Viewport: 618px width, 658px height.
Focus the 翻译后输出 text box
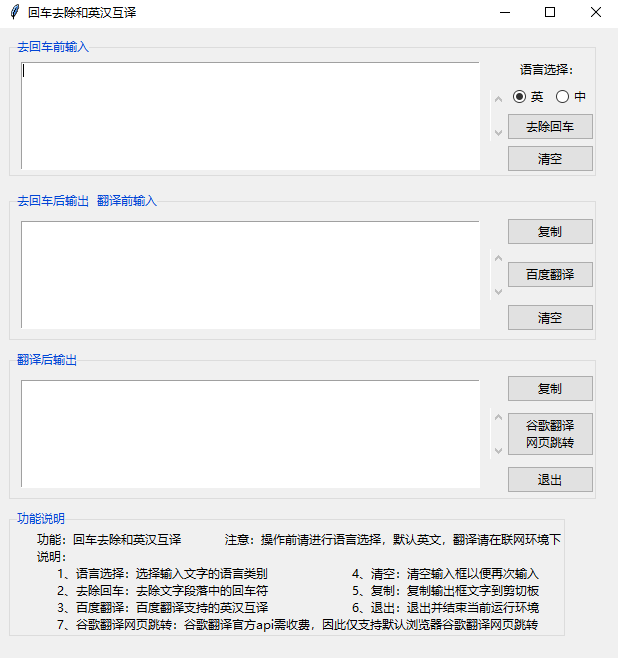click(250, 434)
